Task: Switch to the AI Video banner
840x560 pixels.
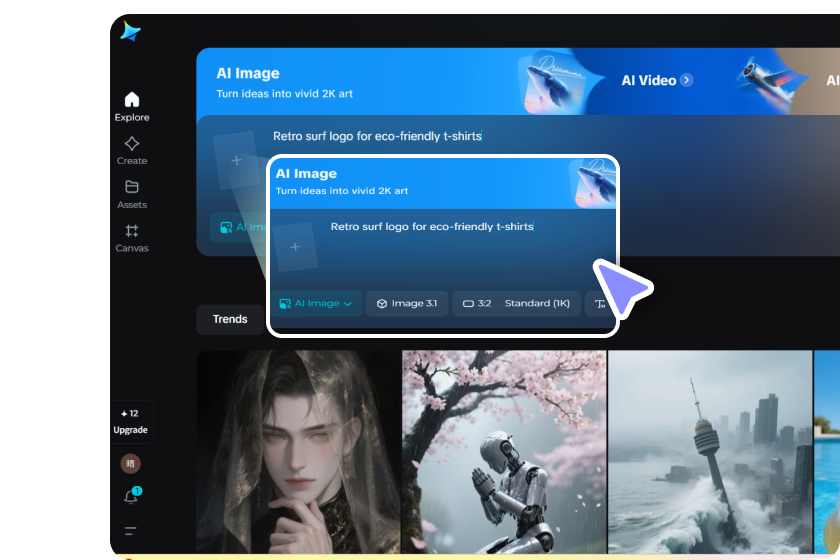Action: point(649,80)
